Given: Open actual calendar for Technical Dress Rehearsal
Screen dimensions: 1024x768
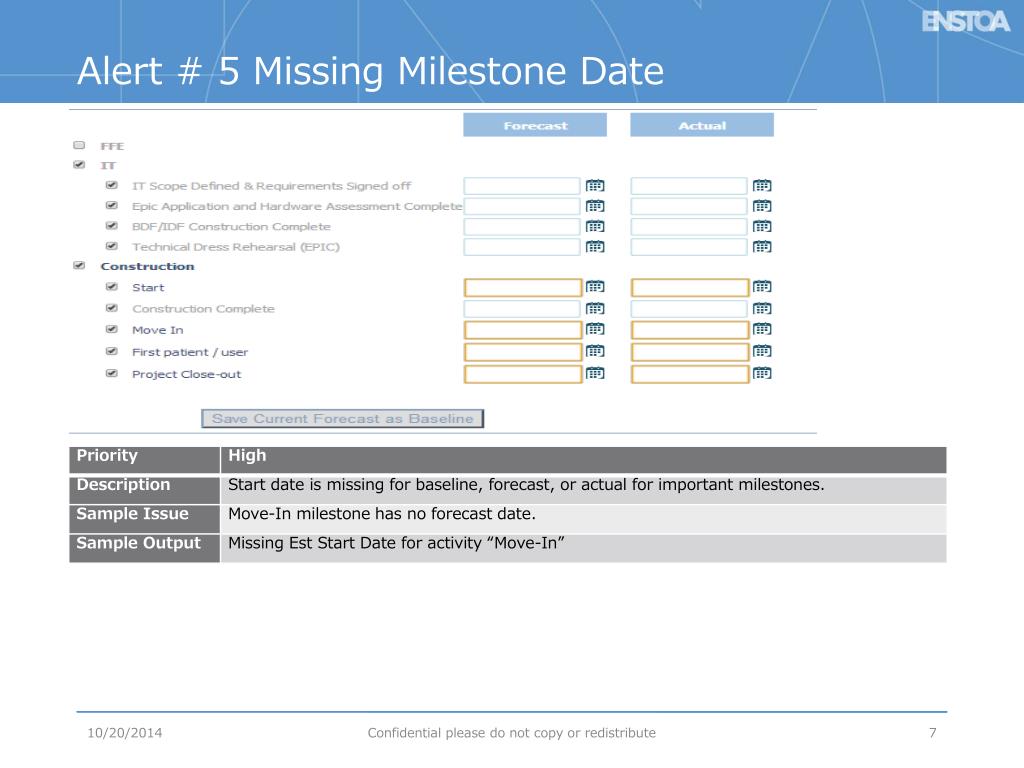Looking at the screenshot, I should [x=762, y=247].
